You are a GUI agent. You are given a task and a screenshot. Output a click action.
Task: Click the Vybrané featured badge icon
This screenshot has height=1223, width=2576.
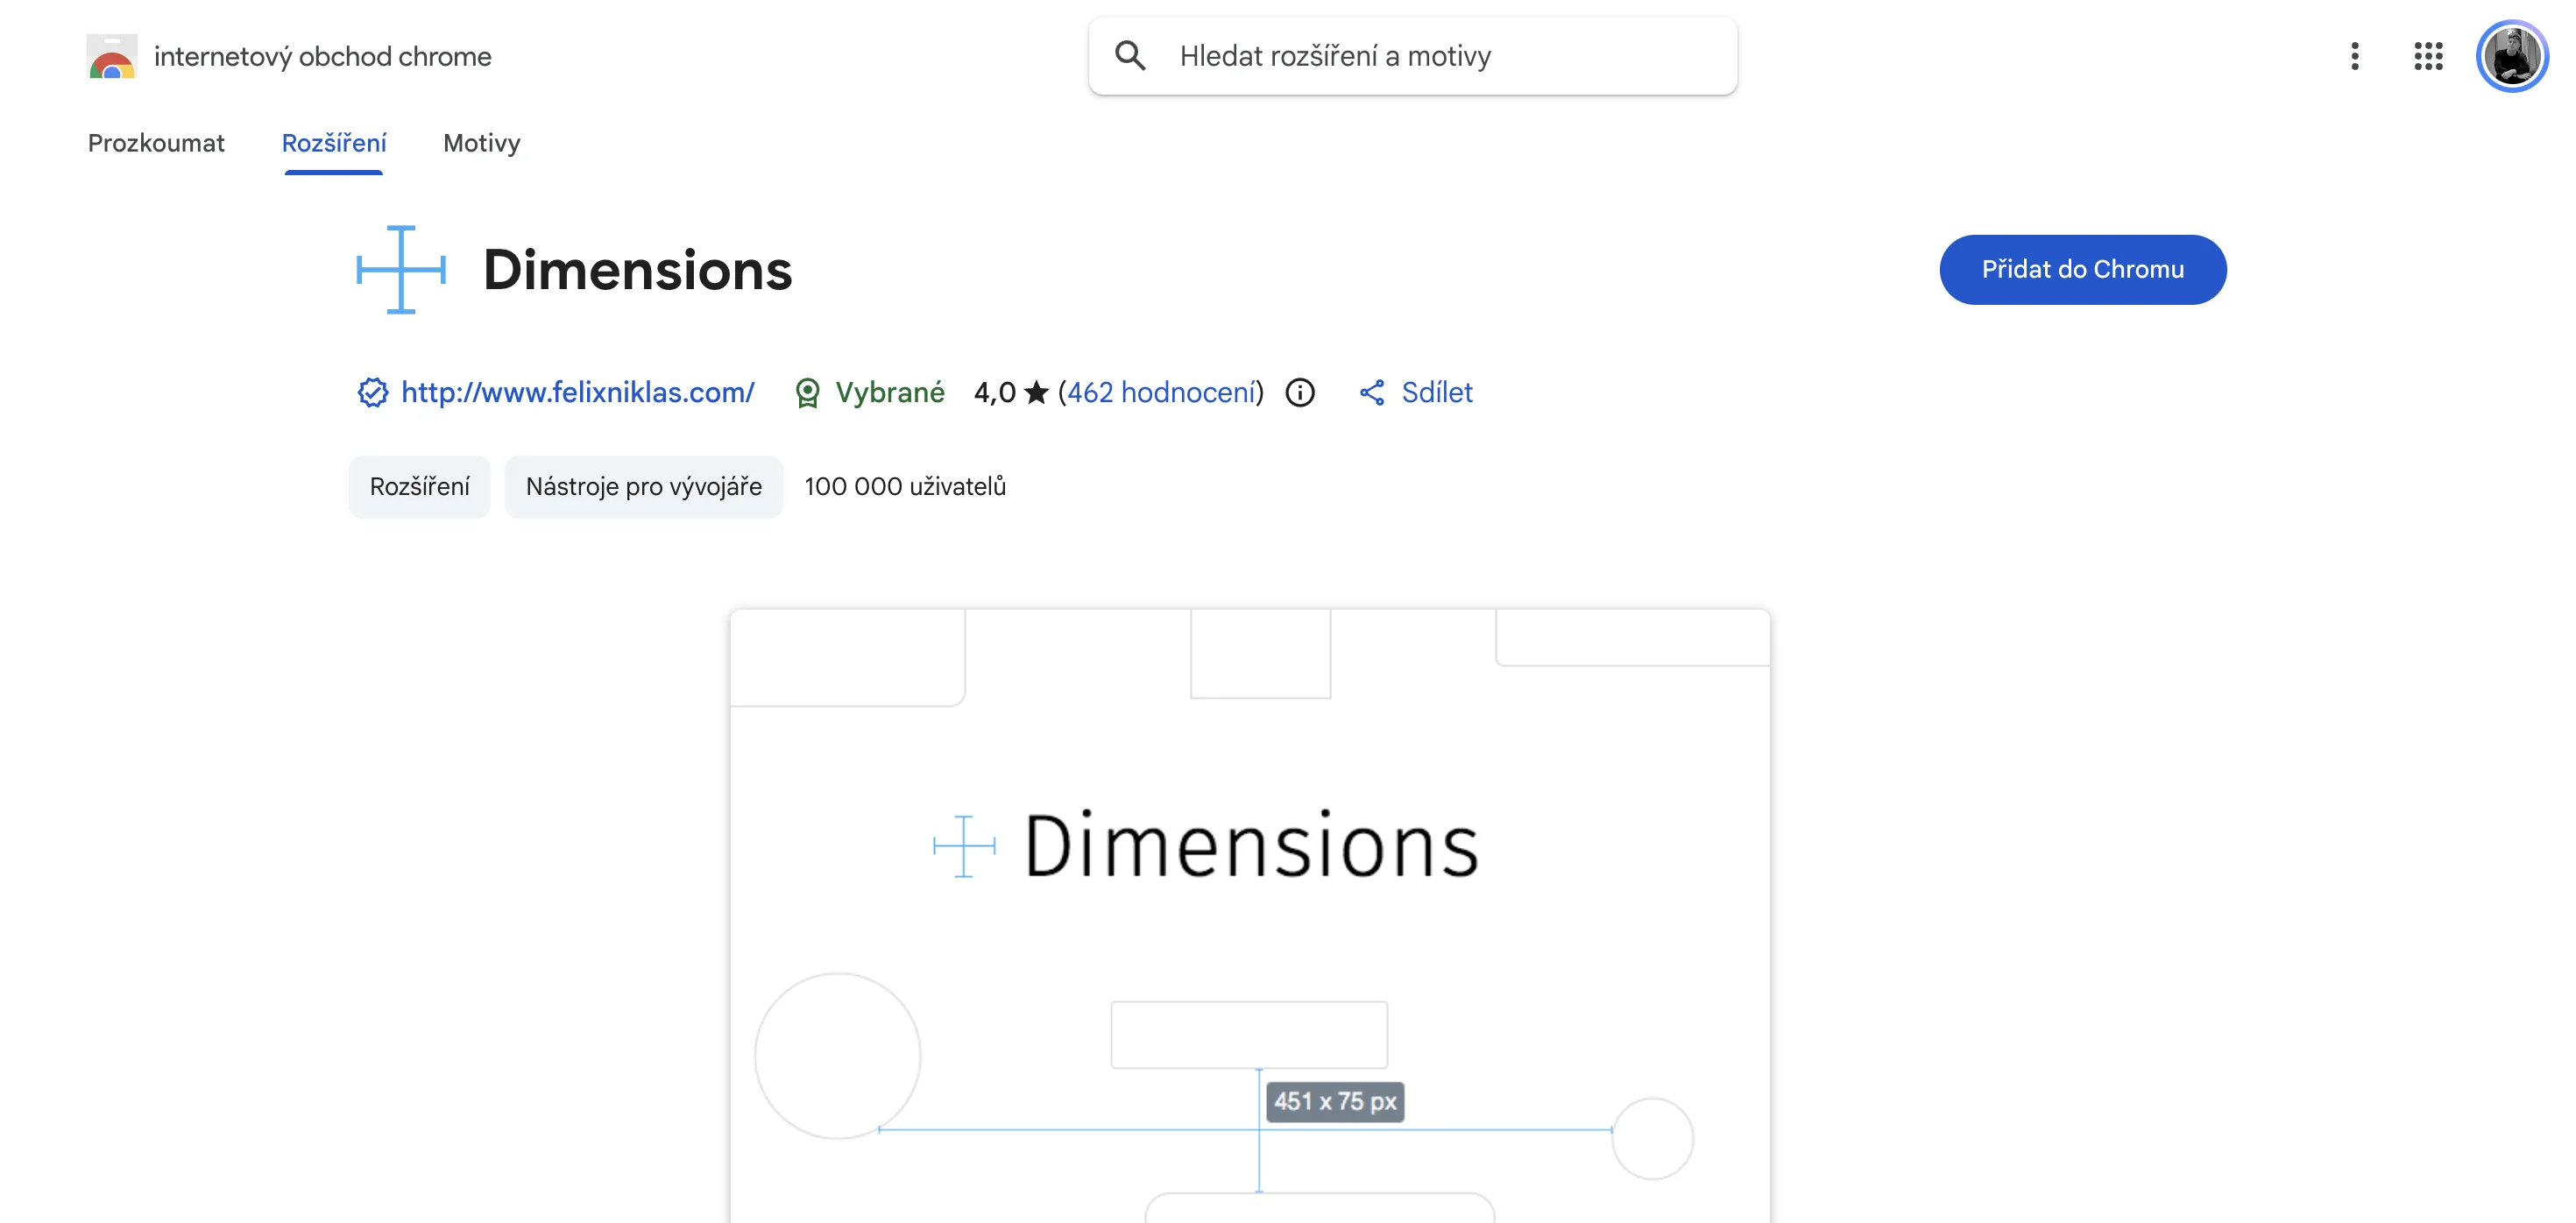pyautogui.click(x=807, y=393)
